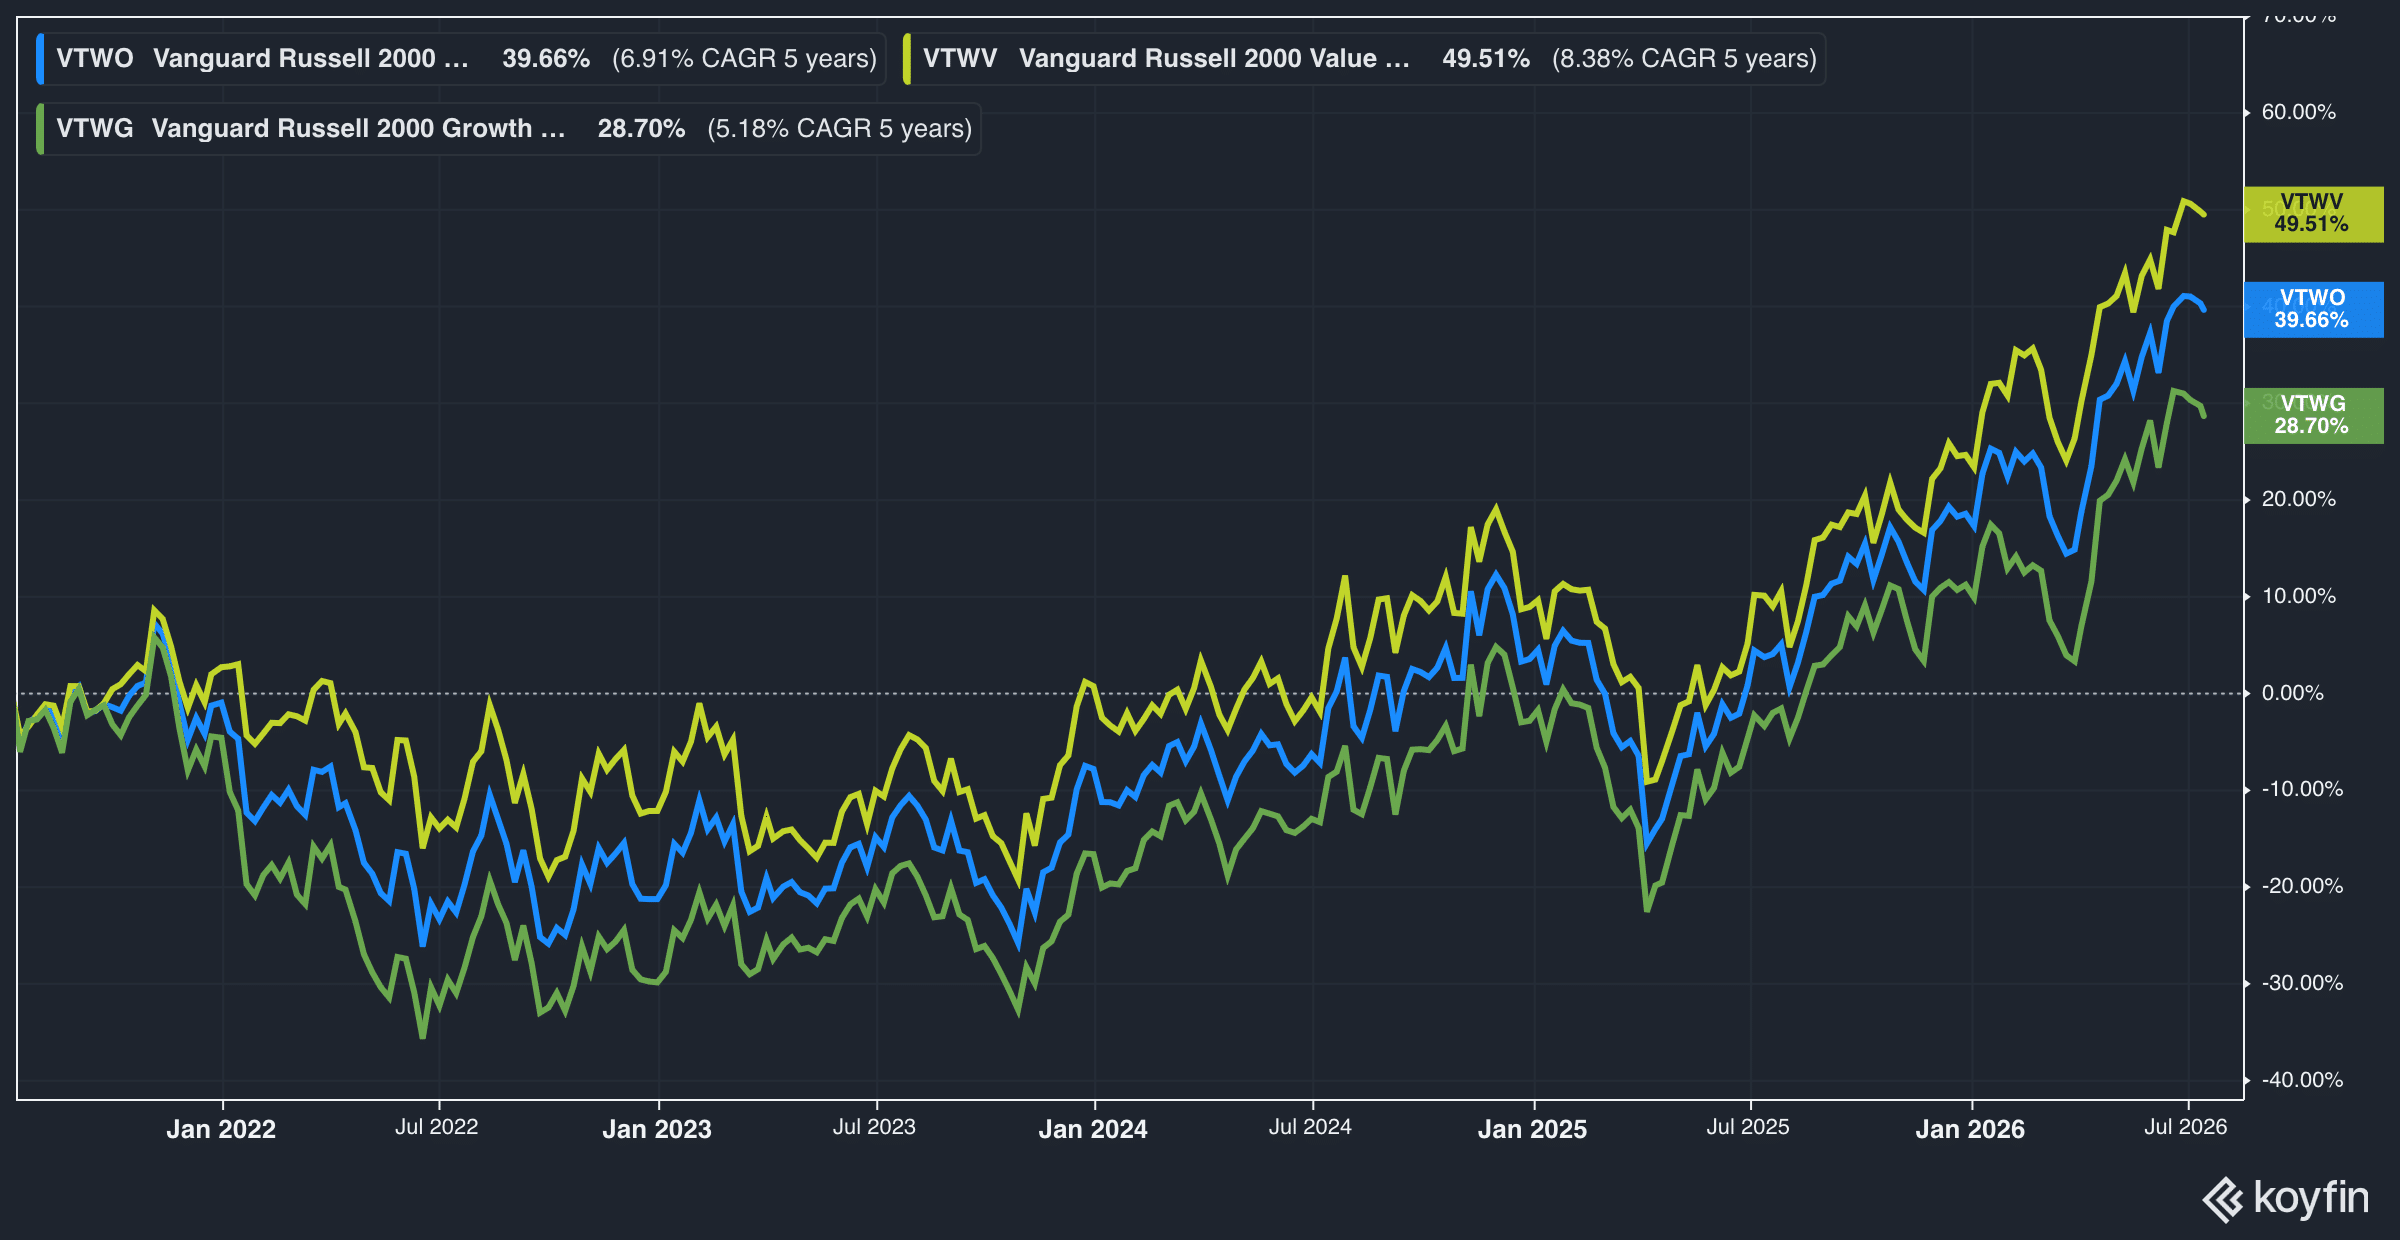Click the 'Vanguard Russell 2000 Value …' name
The height and width of the screenshot is (1240, 2400).
[x=1215, y=59]
